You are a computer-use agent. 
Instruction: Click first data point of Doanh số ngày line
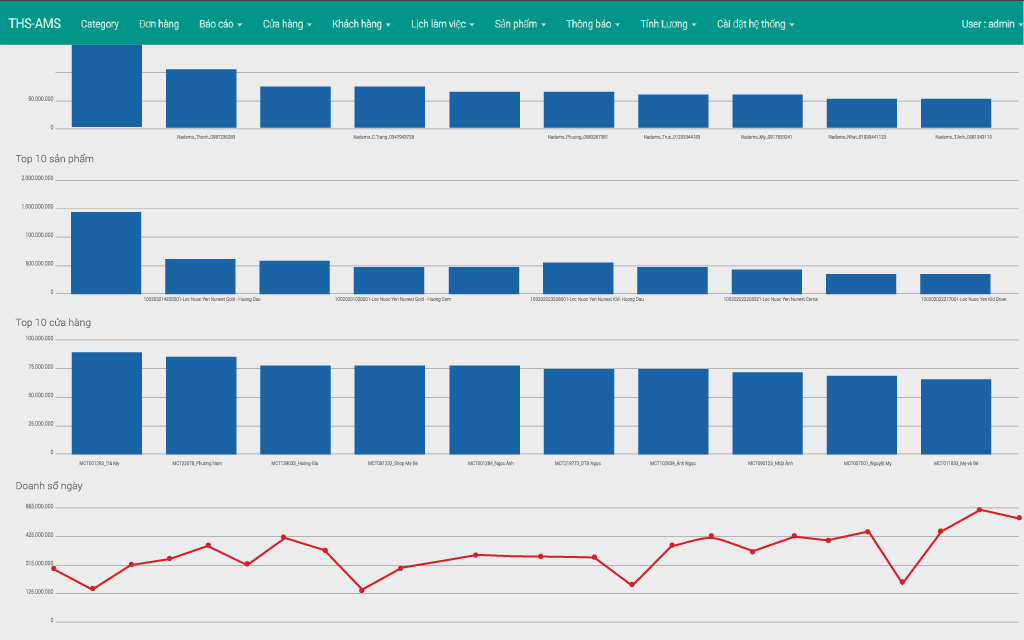point(53,569)
